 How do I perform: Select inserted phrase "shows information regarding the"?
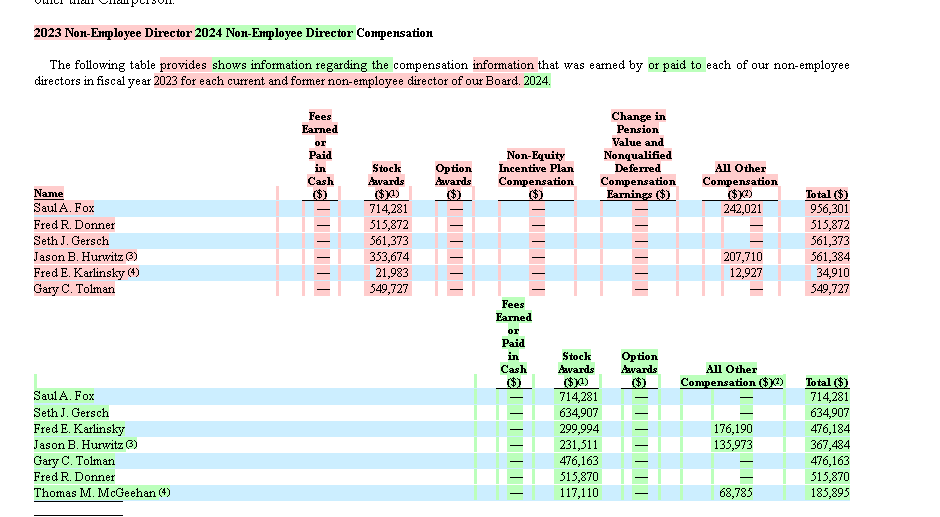(x=301, y=65)
